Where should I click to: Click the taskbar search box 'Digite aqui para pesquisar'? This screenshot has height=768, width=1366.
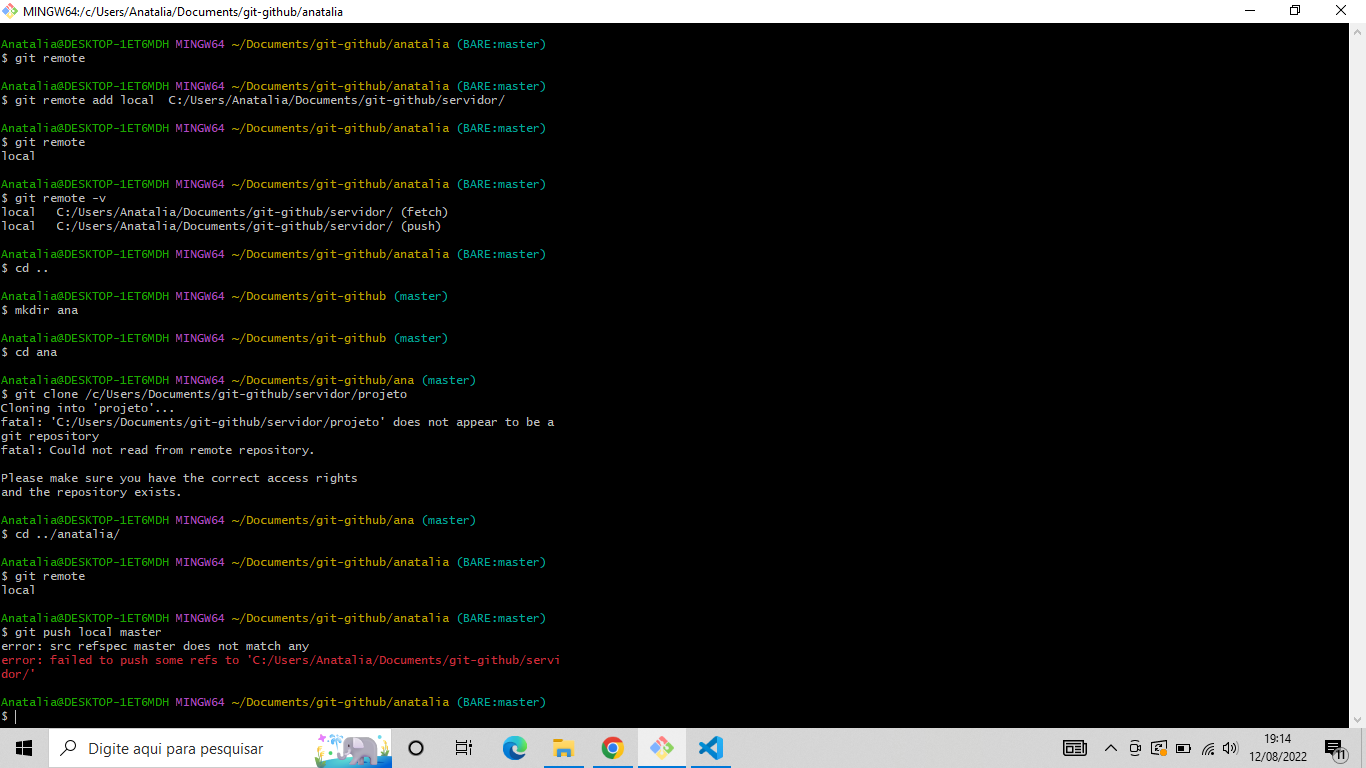click(220, 748)
